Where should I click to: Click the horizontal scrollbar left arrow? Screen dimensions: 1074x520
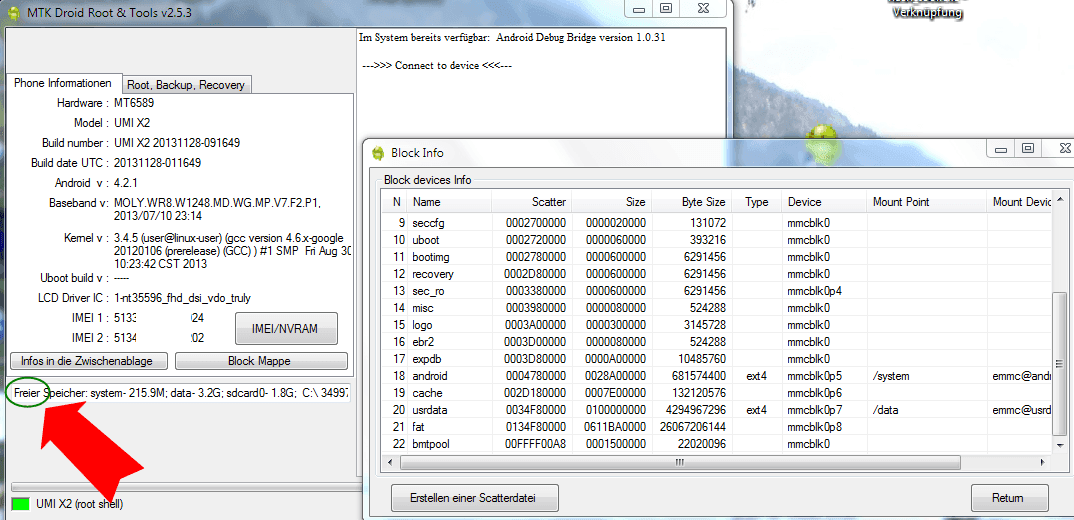(390, 462)
